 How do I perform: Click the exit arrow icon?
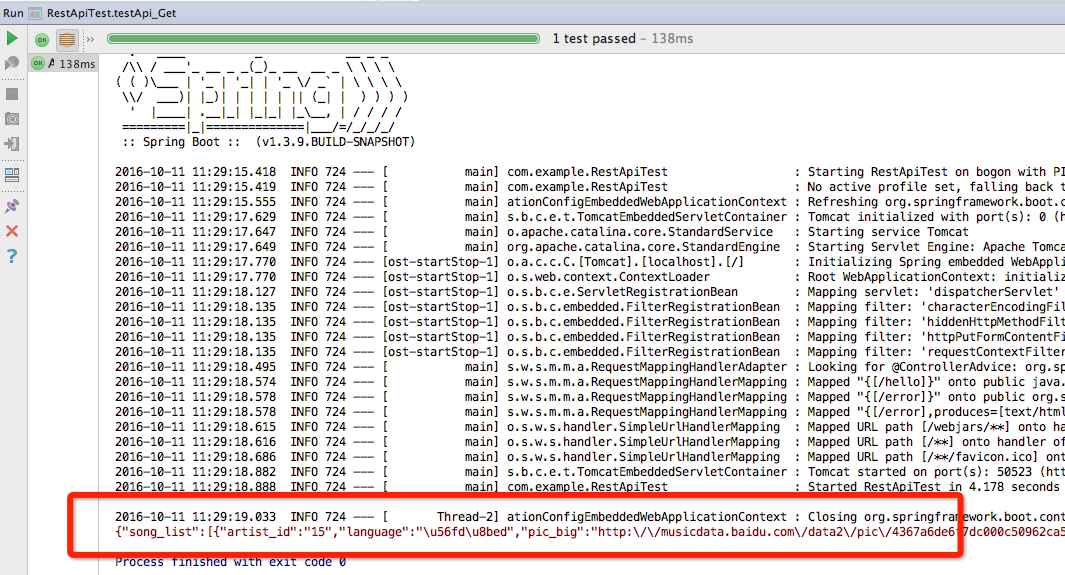coord(12,144)
